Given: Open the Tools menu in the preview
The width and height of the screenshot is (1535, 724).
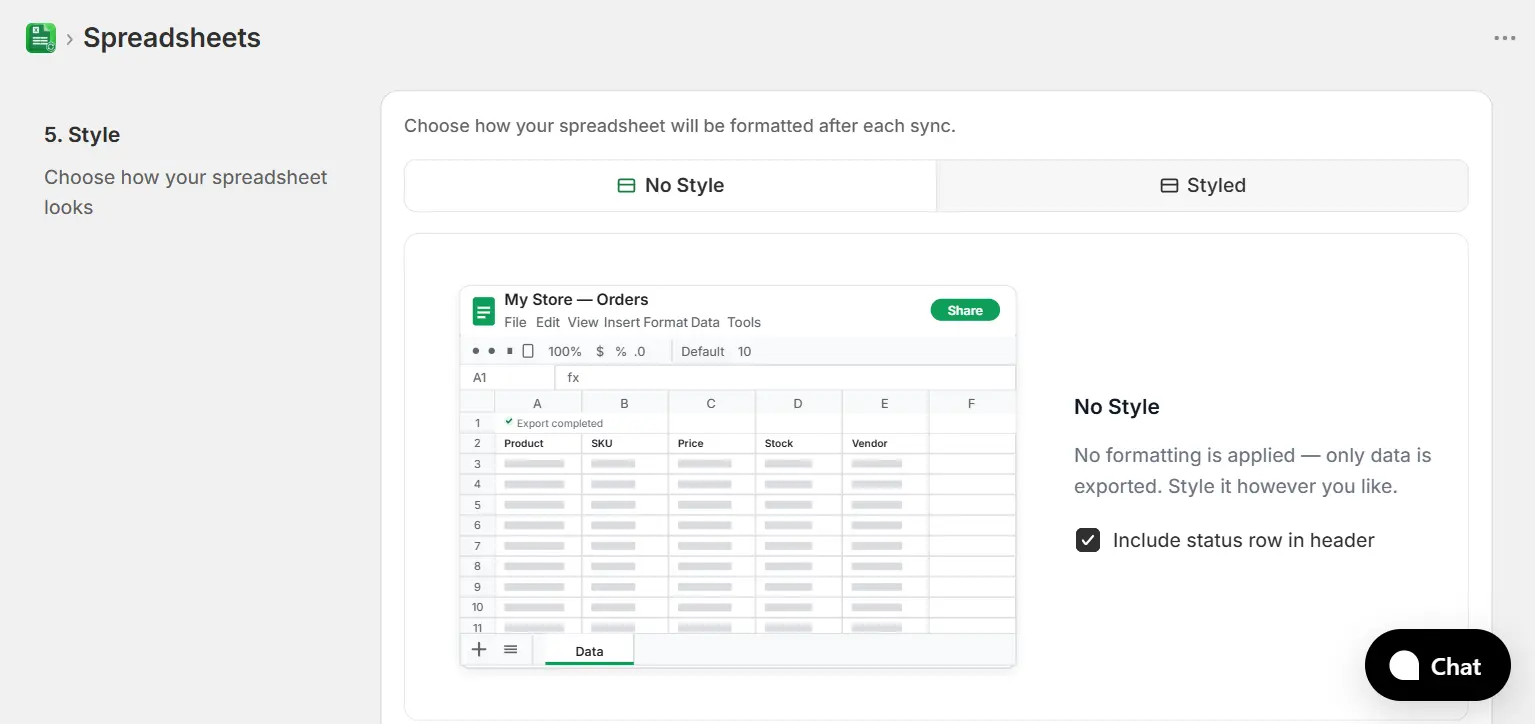Looking at the screenshot, I should (x=744, y=322).
